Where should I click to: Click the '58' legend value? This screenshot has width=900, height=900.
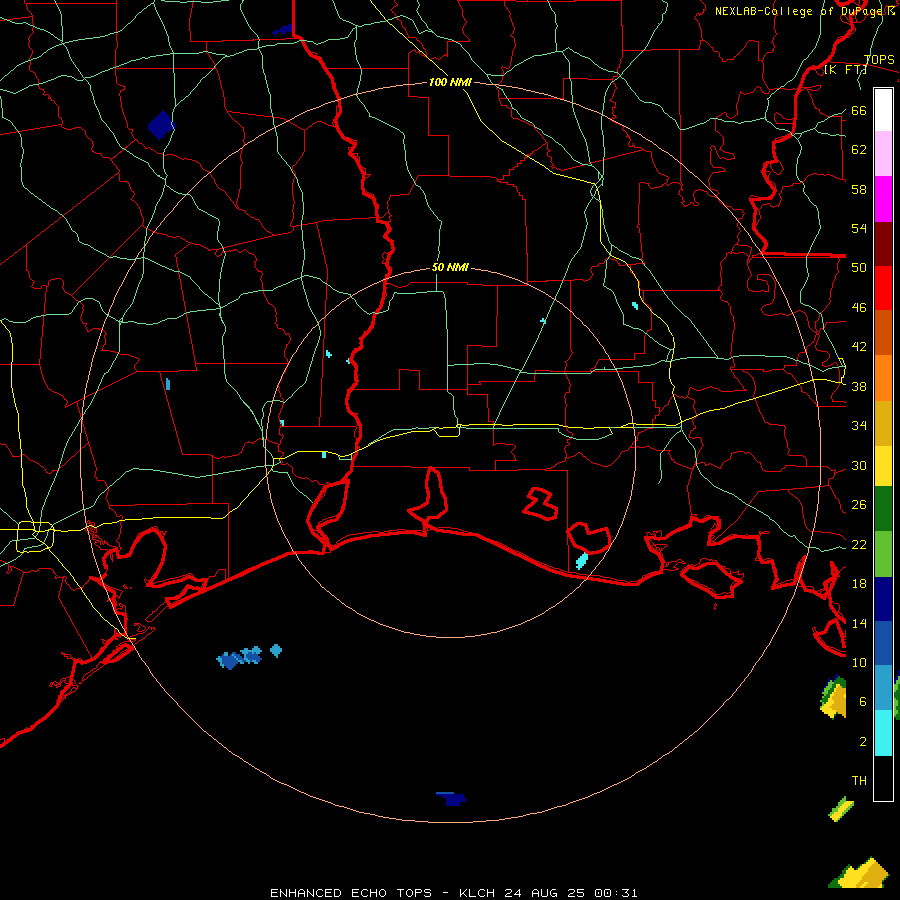[x=859, y=189]
